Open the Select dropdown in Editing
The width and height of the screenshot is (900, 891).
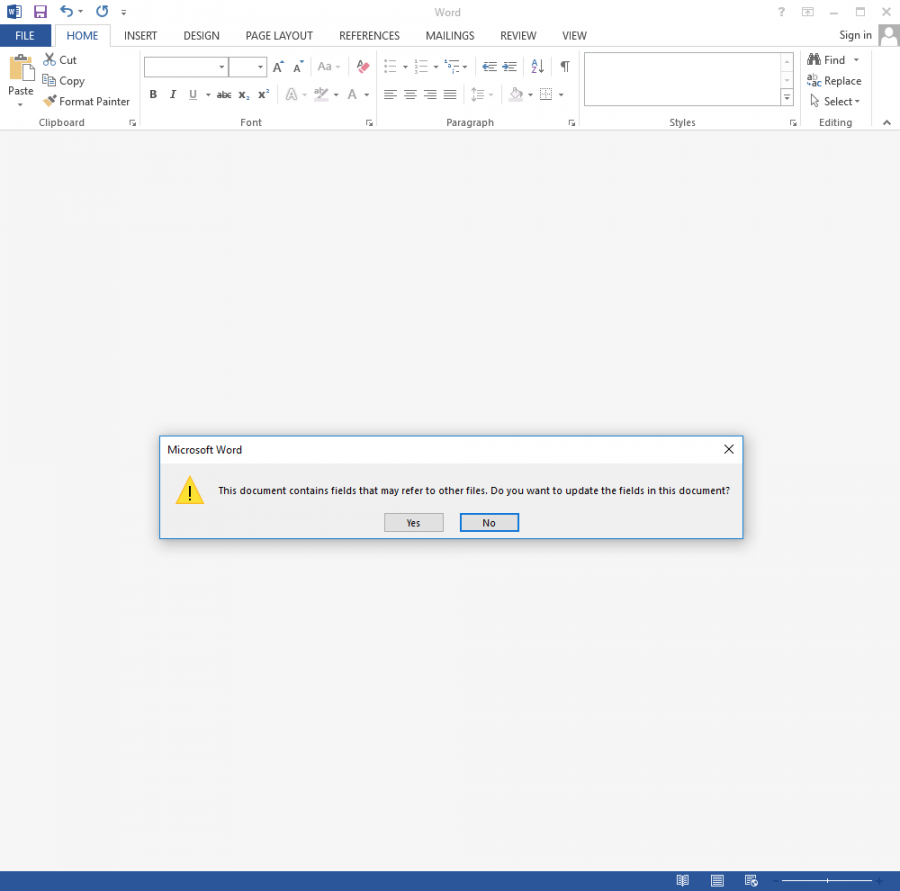click(836, 101)
